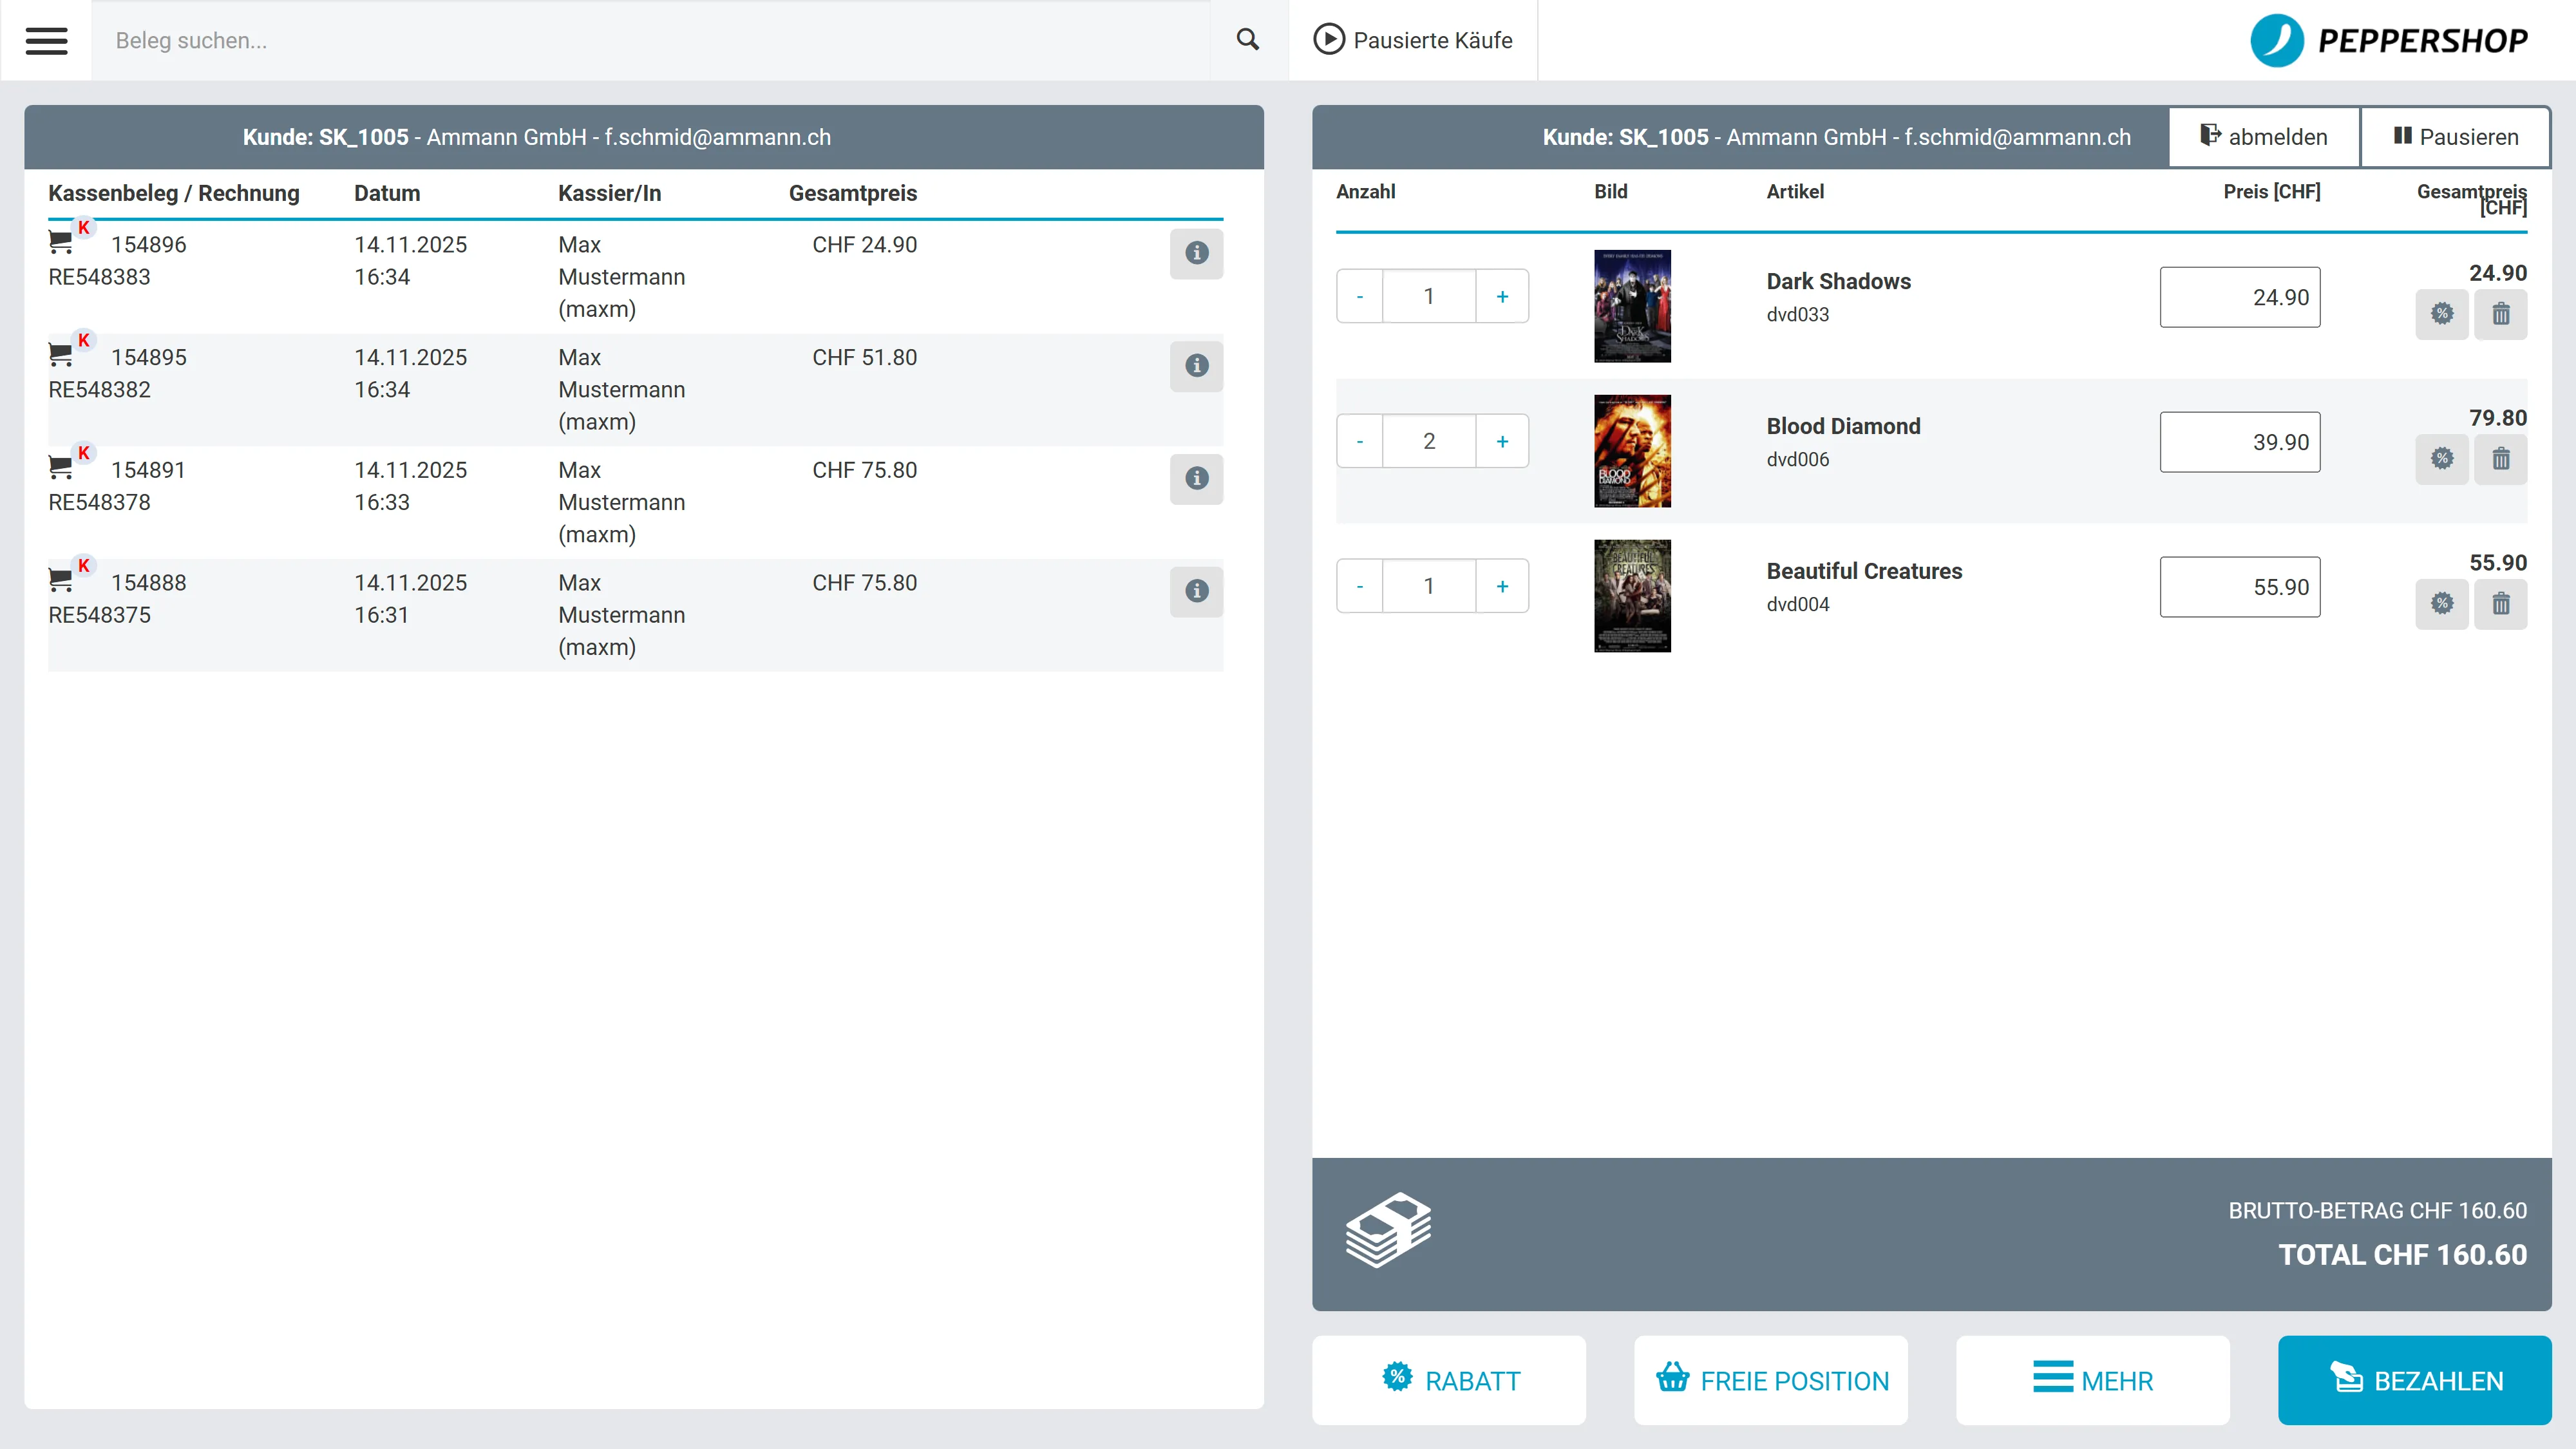The image size is (2576, 1449).
Task: Show info for receipt 154896
Action: (x=1196, y=253)
